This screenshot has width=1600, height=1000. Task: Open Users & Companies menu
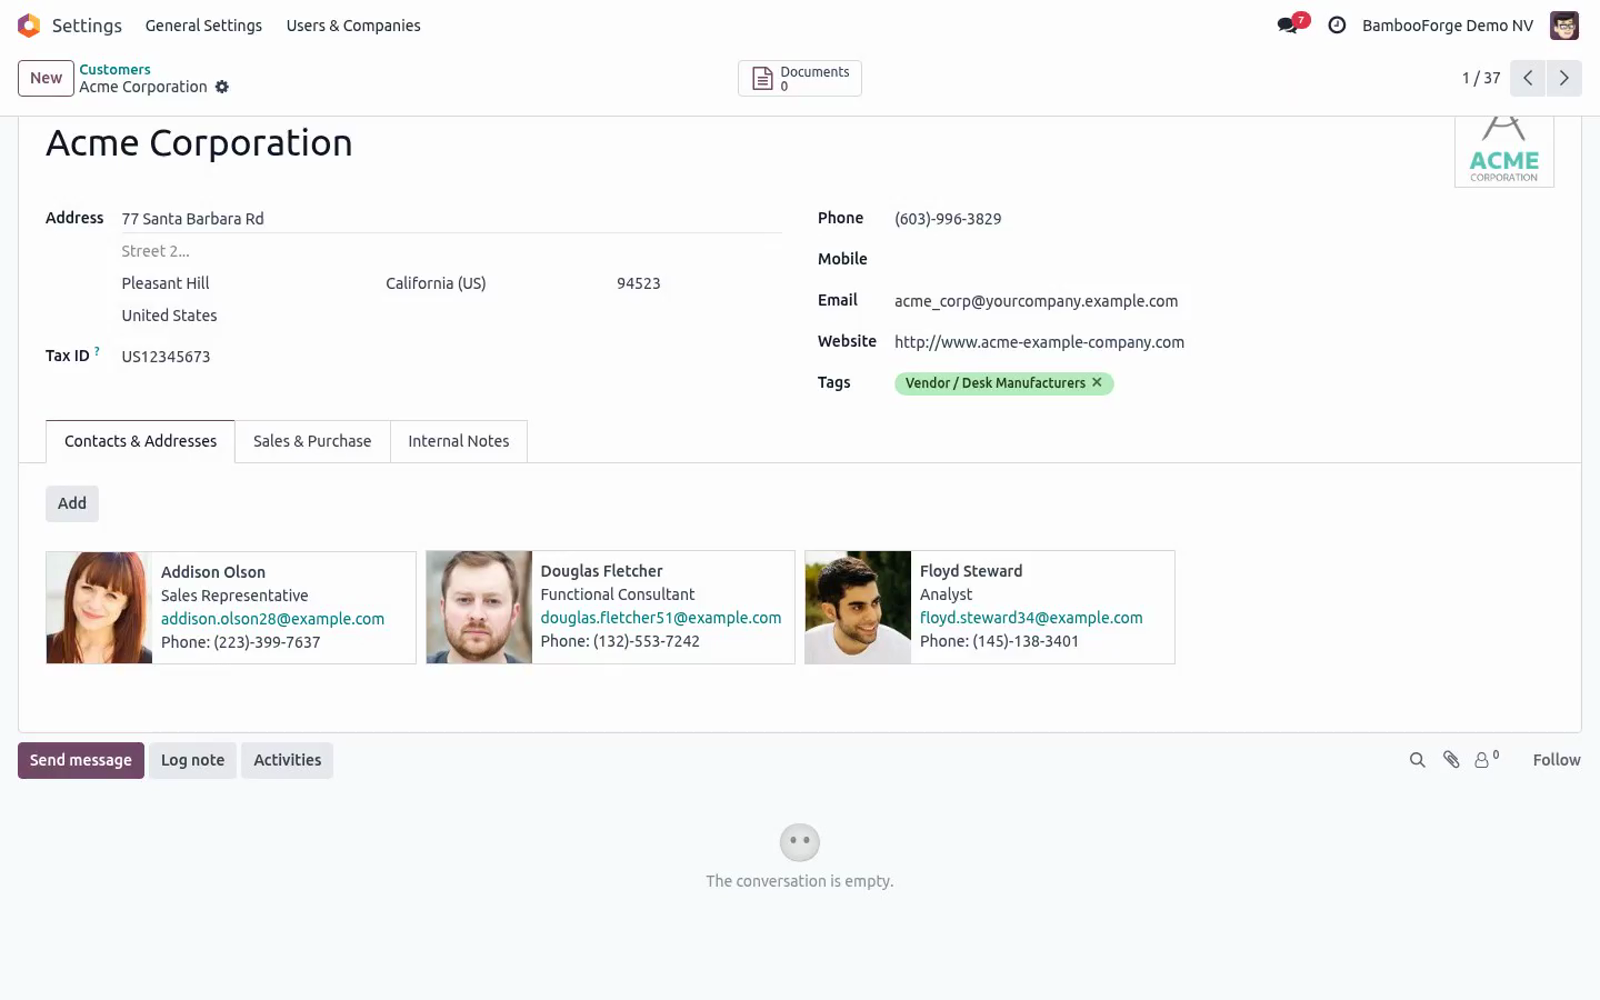(x=353, y=25)
